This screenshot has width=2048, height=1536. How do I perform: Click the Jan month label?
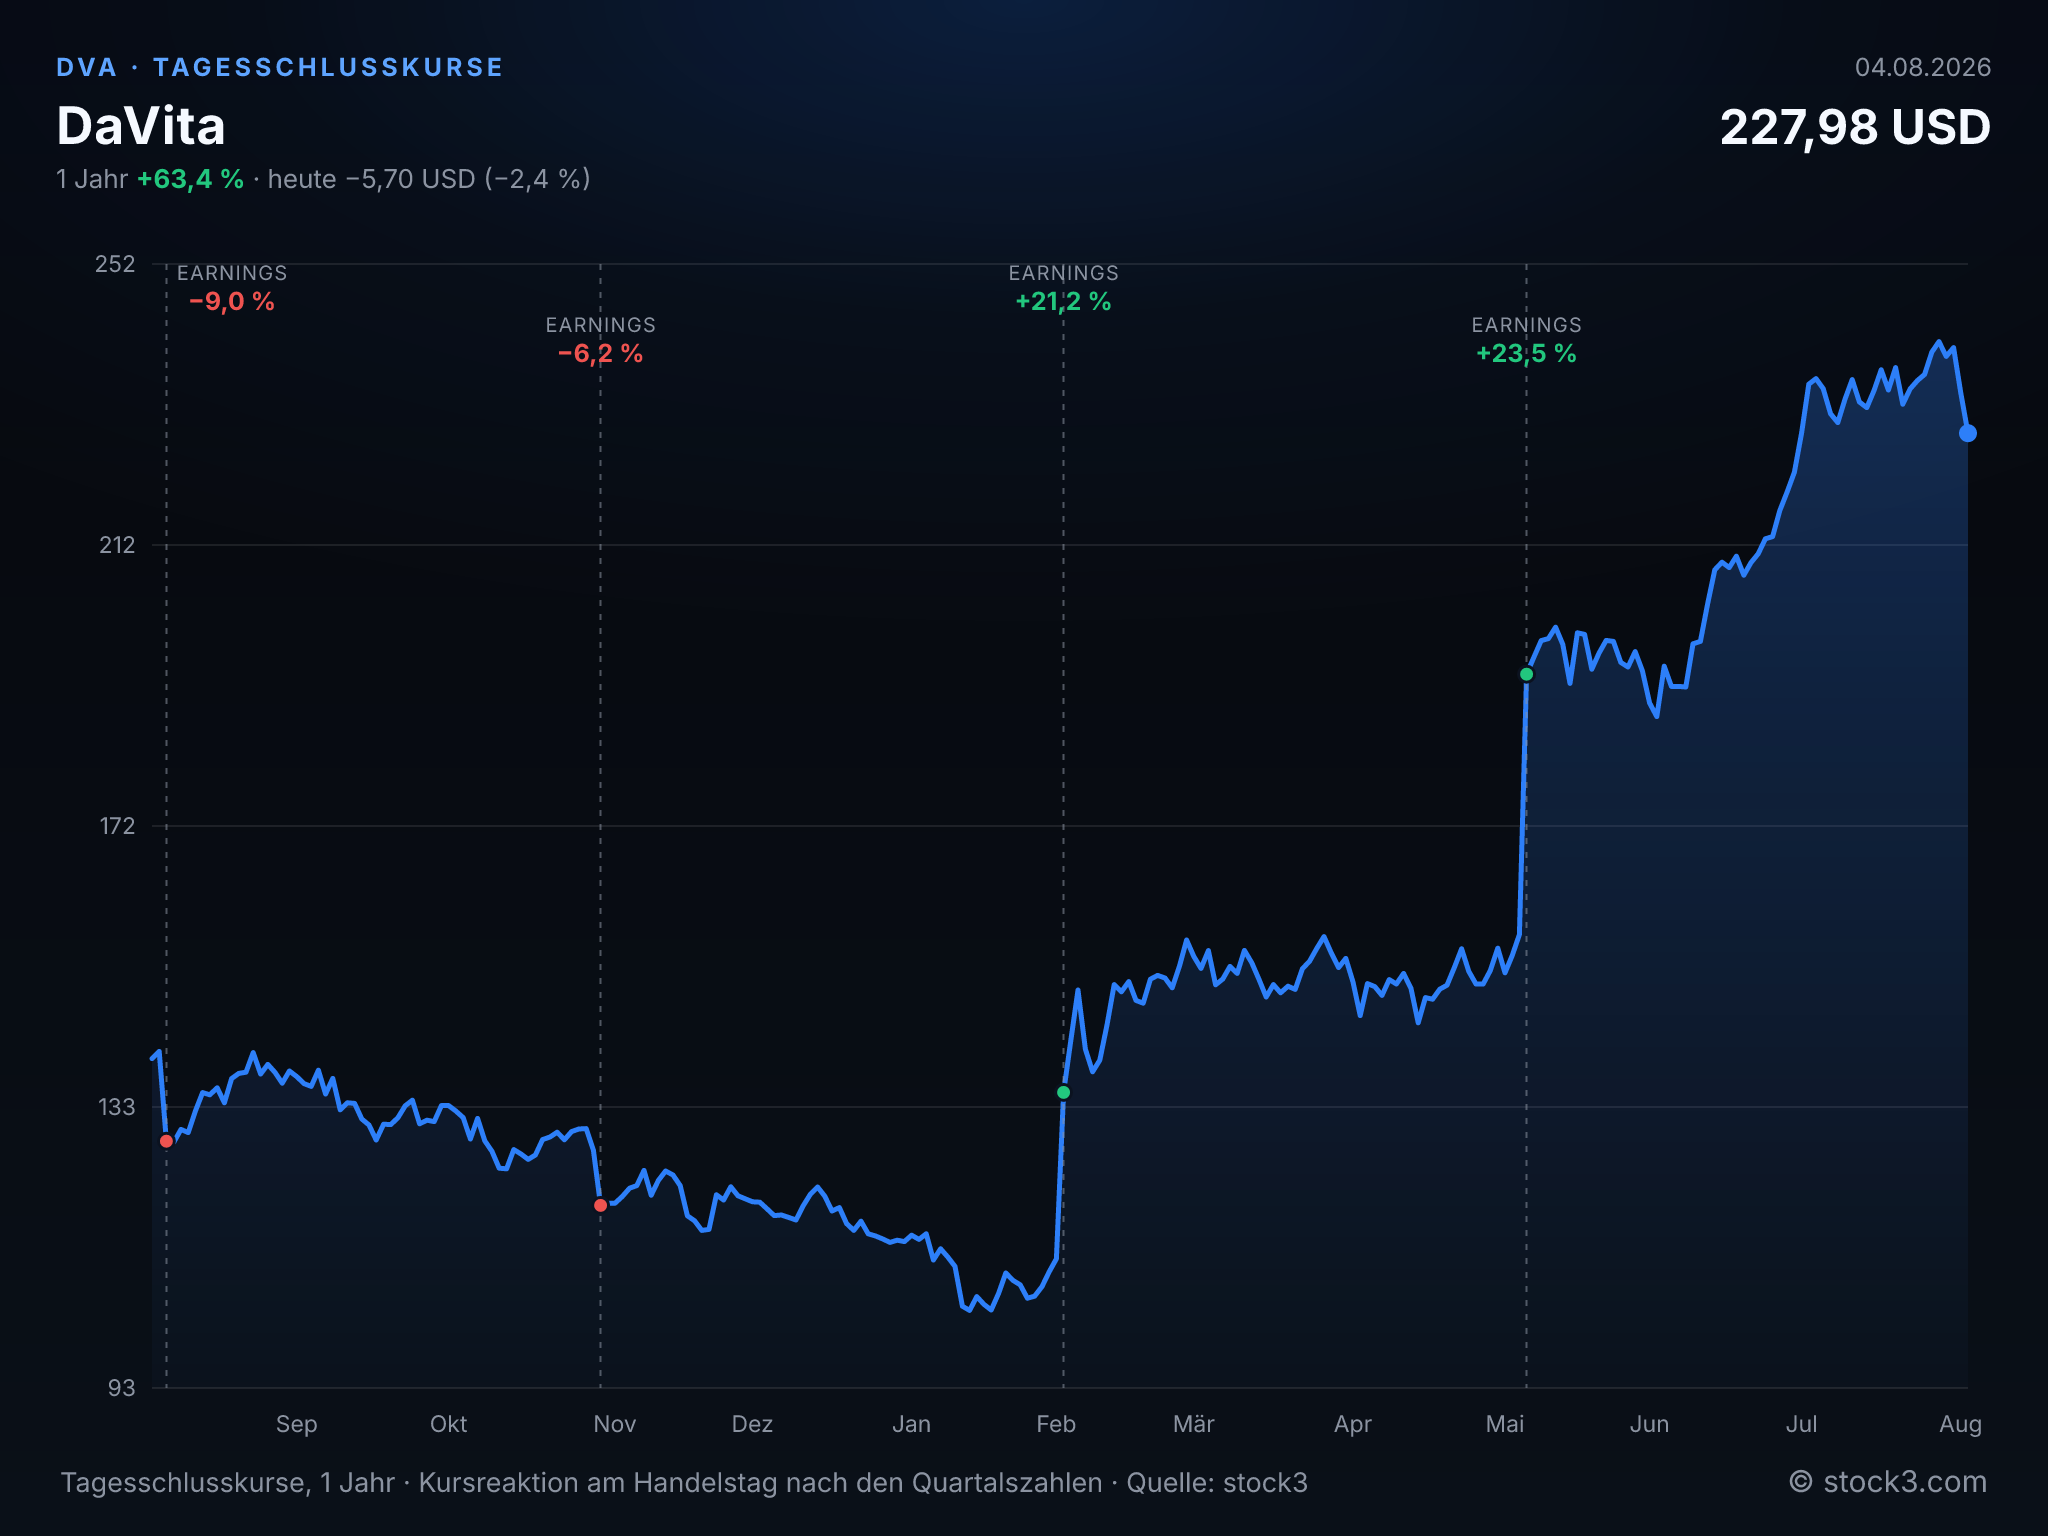(x=912, y=1424)
